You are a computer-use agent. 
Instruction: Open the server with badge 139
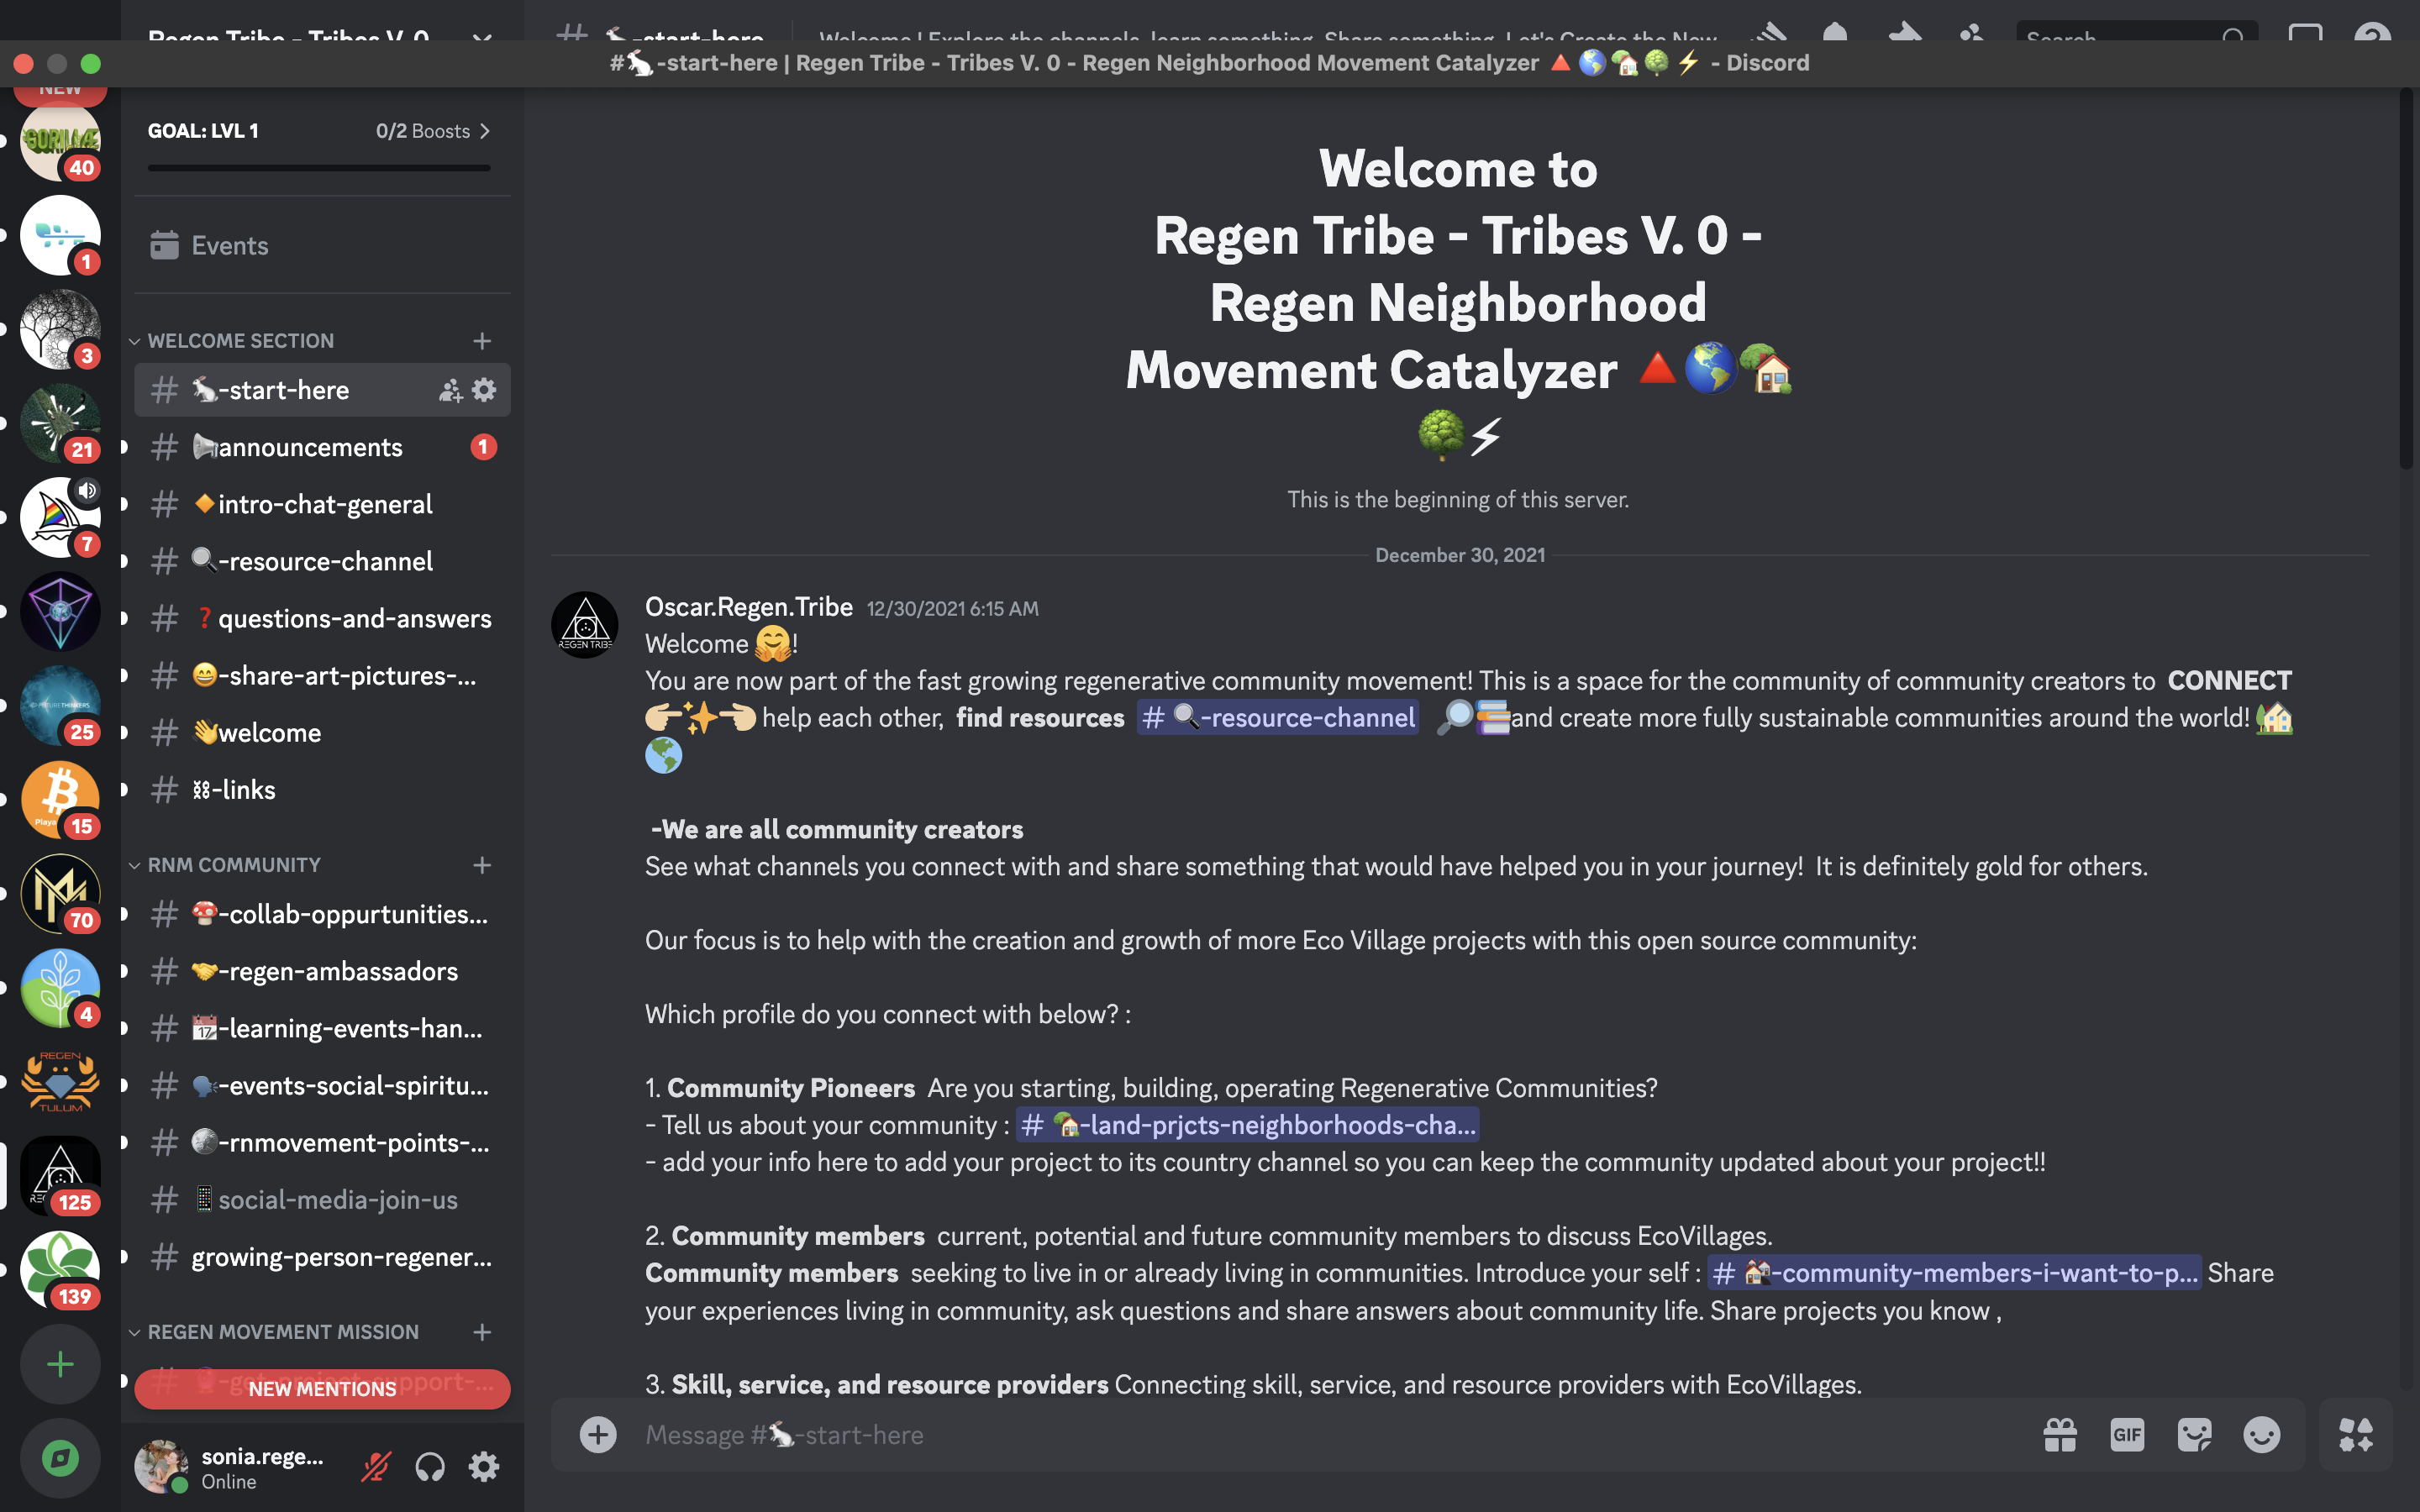point(60,1270)
